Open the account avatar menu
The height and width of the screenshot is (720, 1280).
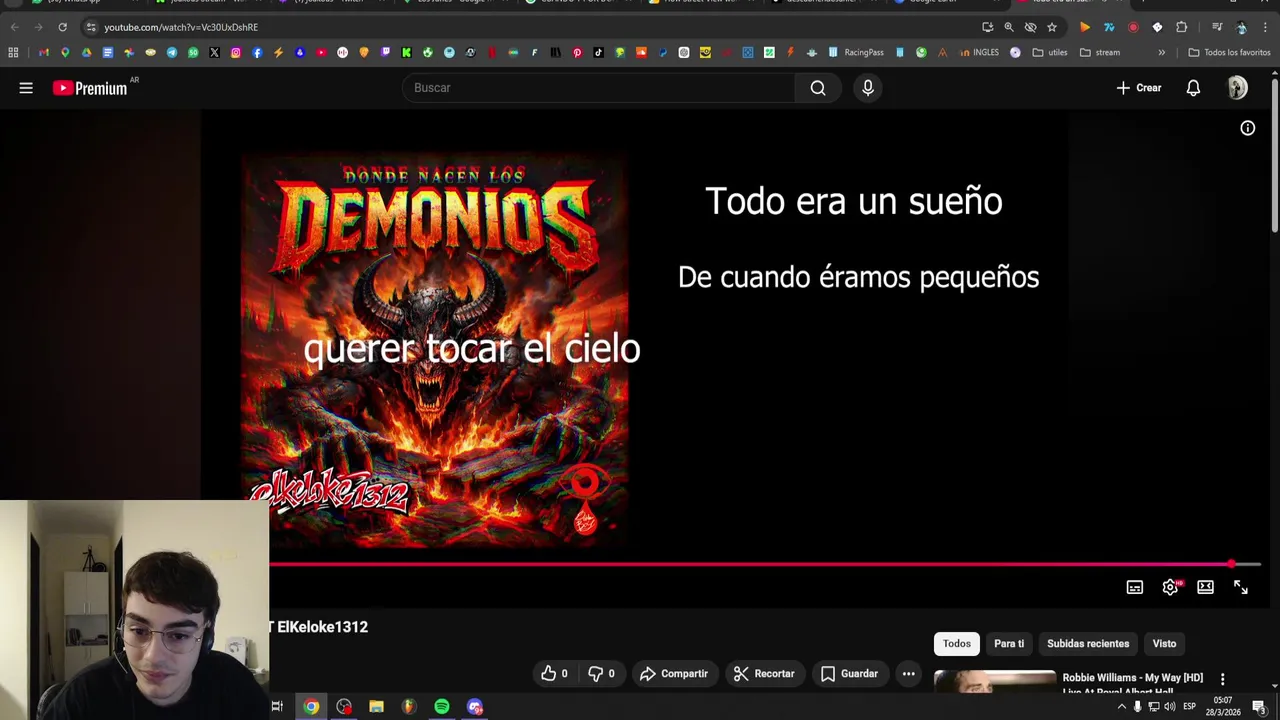click(x=1238, y=88)
